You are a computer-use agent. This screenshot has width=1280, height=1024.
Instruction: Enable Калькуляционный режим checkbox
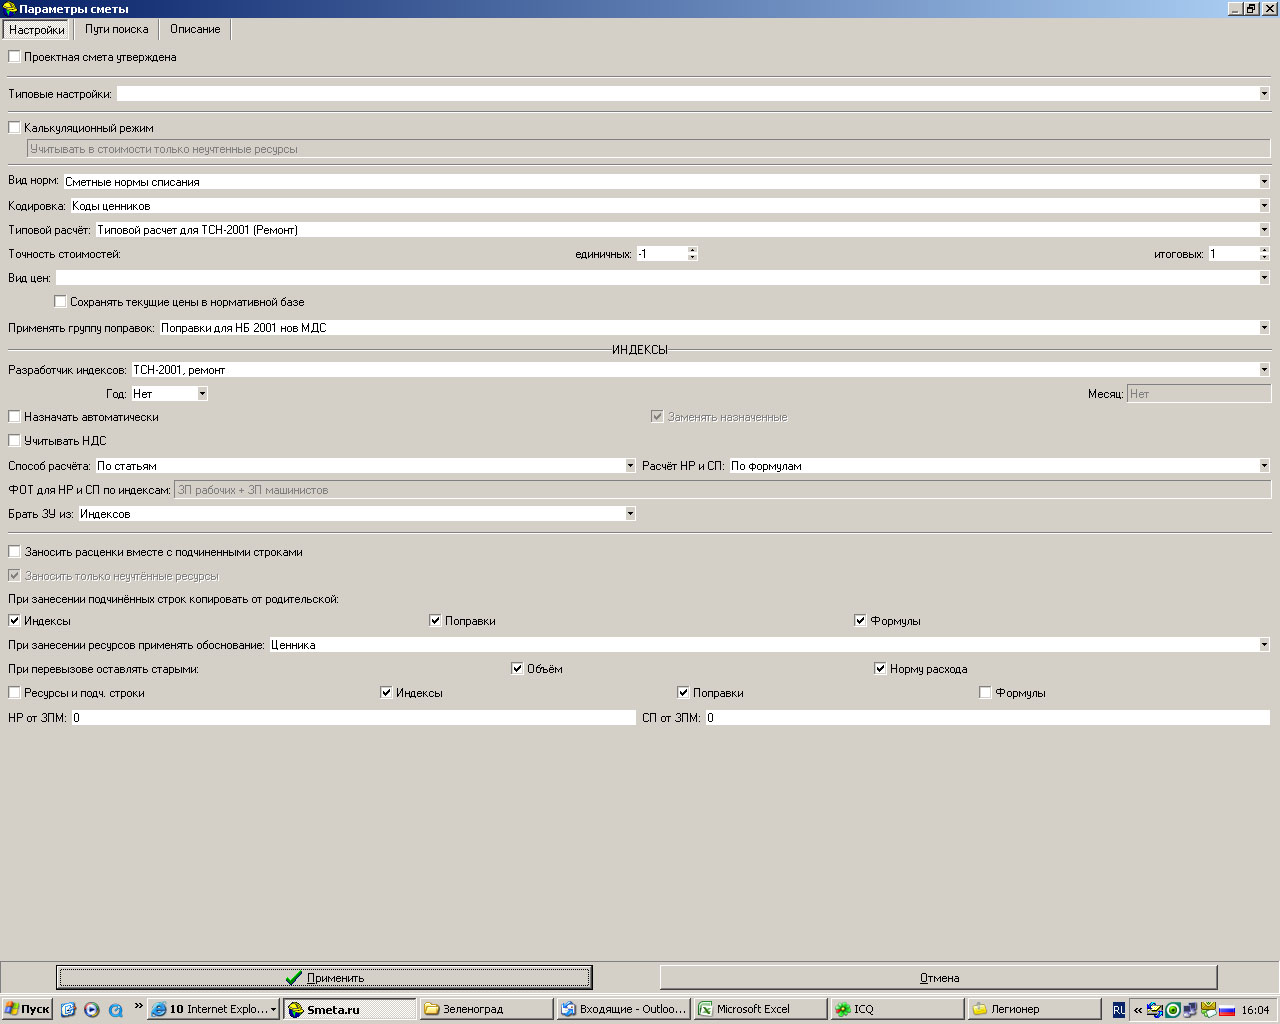pos(14,128)
